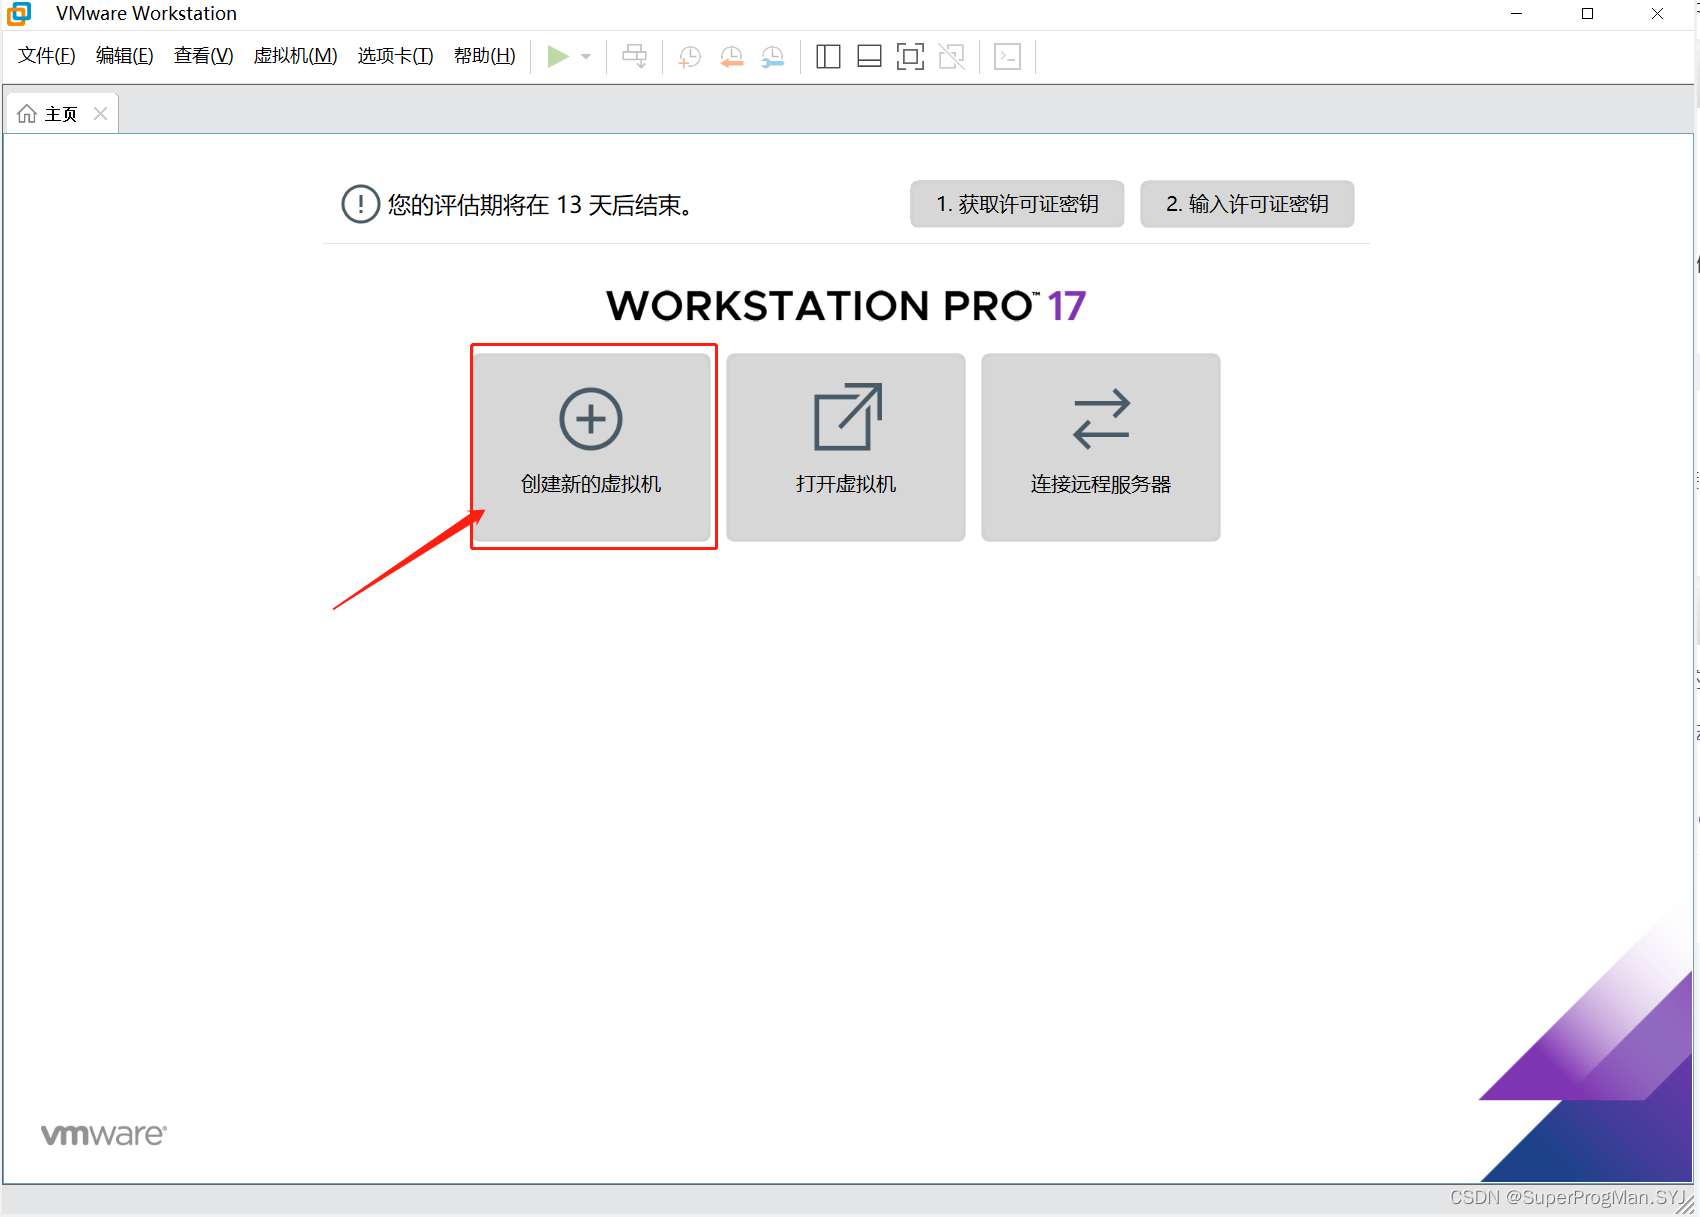Click the Unity mode toolbar icon

coord(952,57)
